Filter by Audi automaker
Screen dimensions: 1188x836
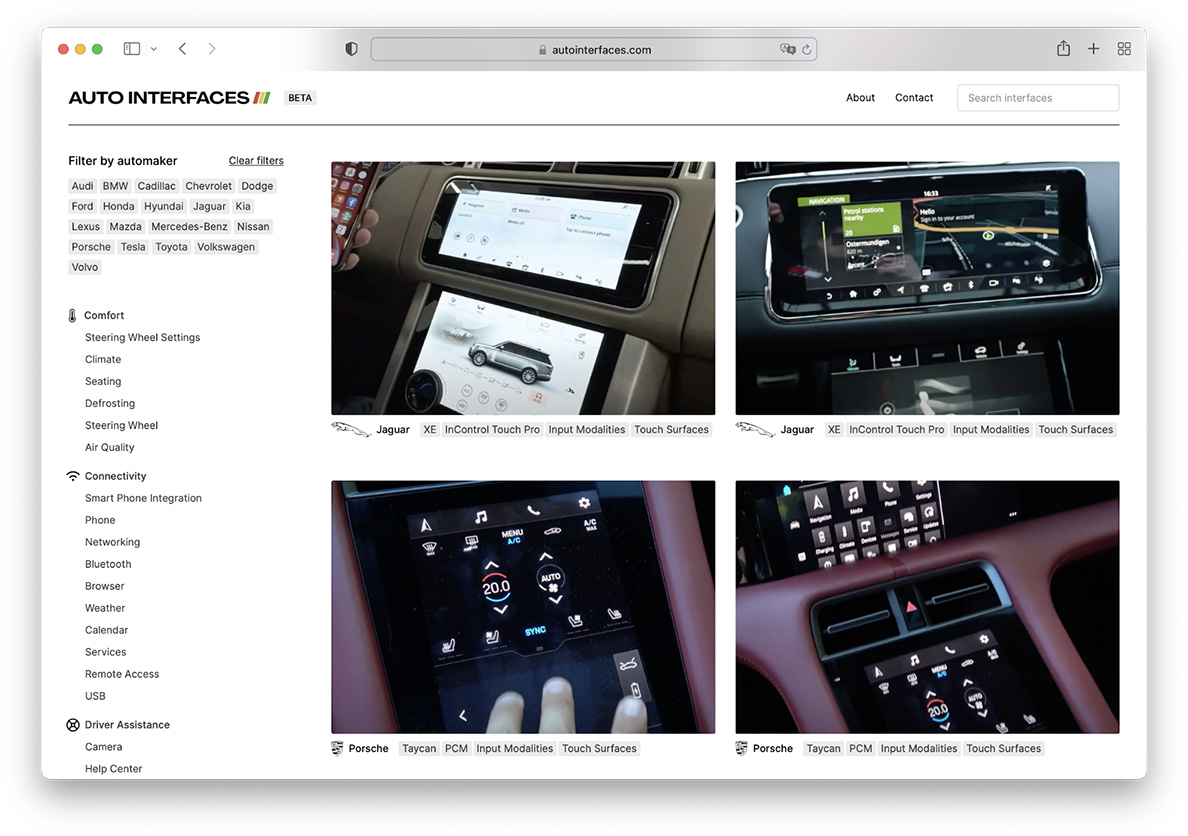[x=83, y=186]
